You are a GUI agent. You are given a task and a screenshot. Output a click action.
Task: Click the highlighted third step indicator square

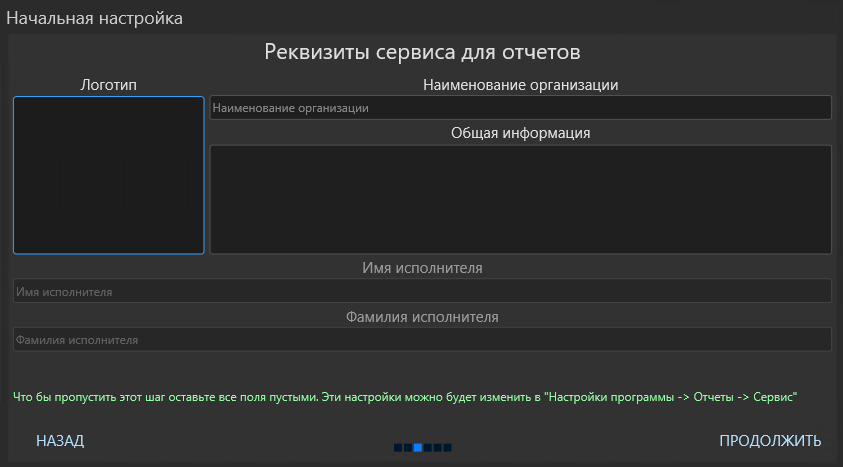tap(418, 448)
